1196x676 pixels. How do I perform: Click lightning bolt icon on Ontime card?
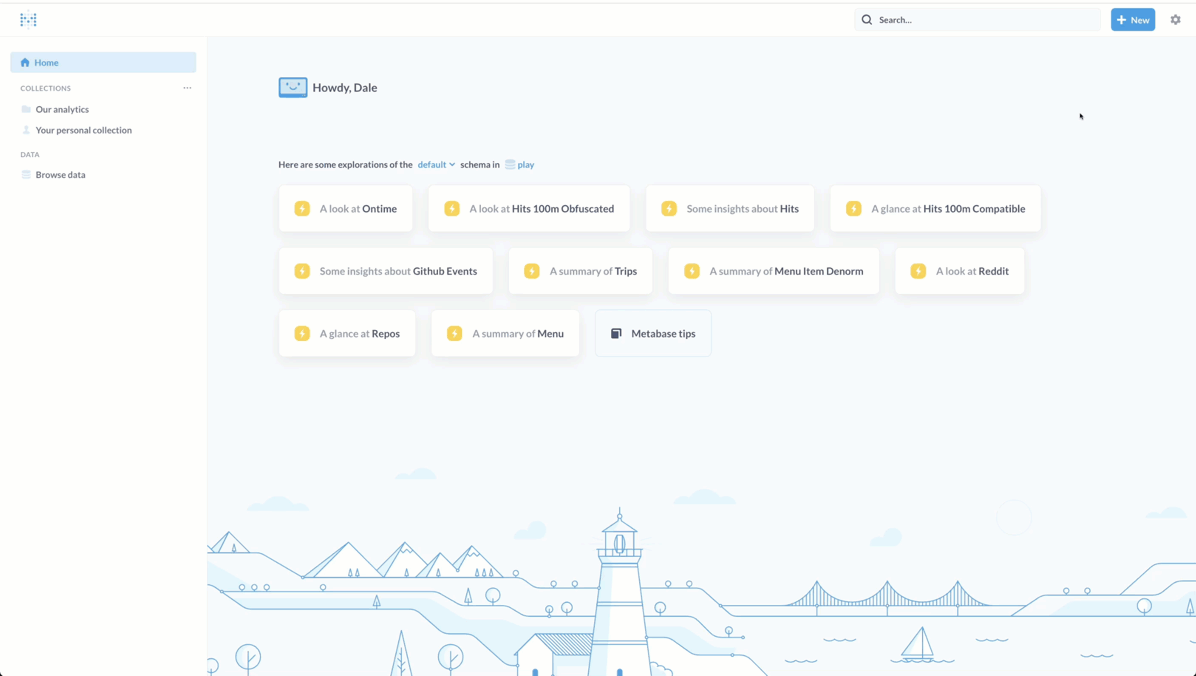(302, 209)
